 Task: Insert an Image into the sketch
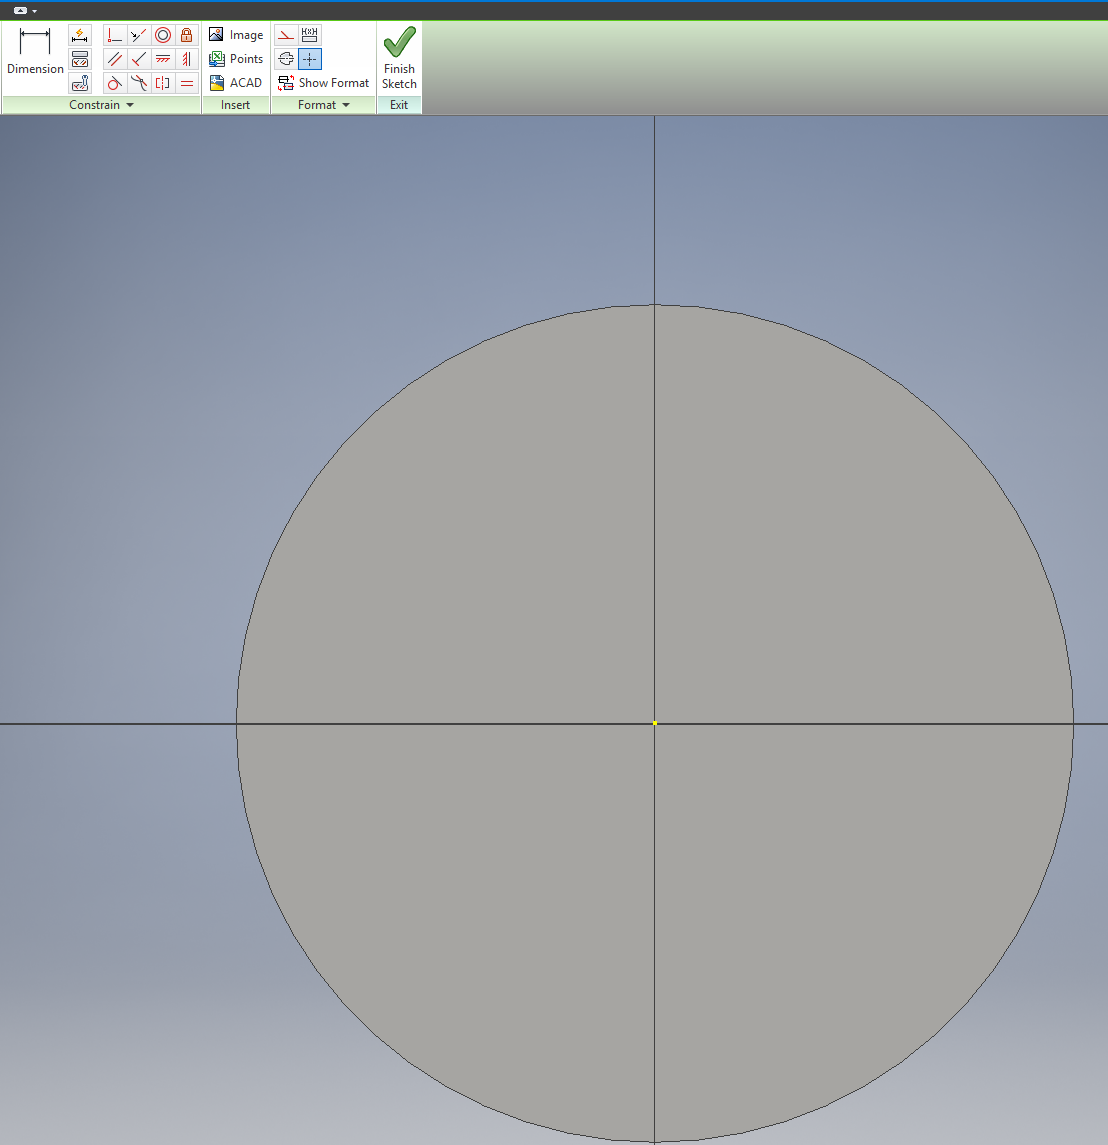point(236,34)
